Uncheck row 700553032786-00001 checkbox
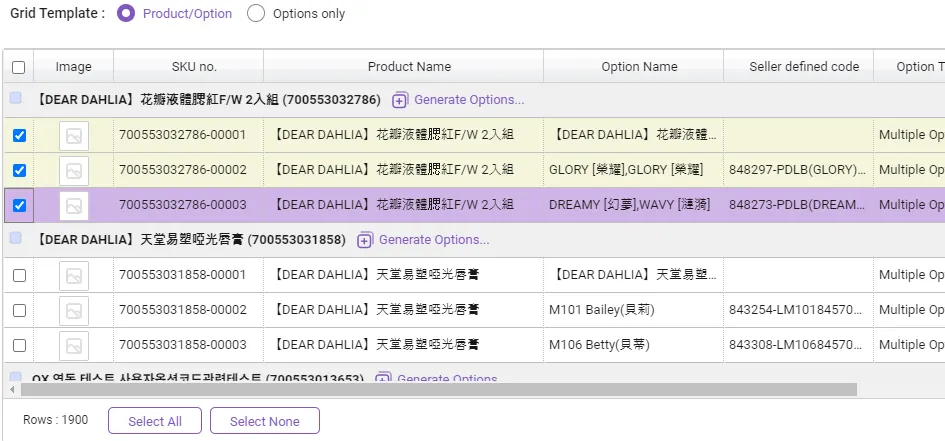 19,136
